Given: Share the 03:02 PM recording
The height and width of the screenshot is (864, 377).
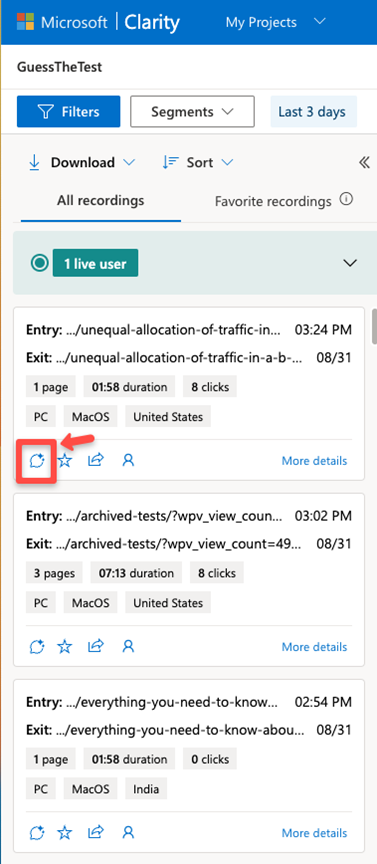Looking at the screenshot, I should (x=96, y=646).
